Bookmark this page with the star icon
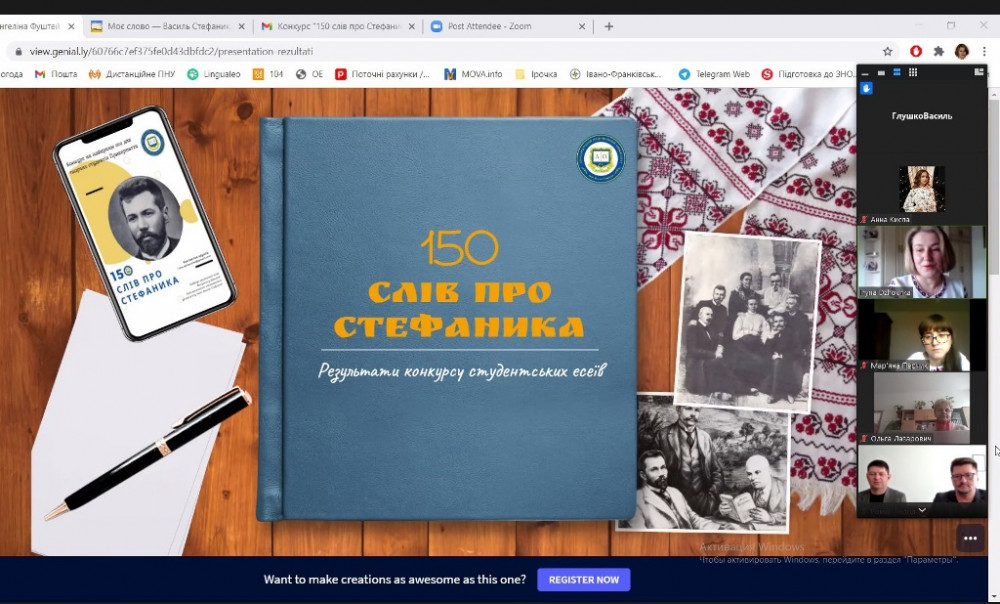Viewport: 1000px width, 604px height. pos(887,52)
